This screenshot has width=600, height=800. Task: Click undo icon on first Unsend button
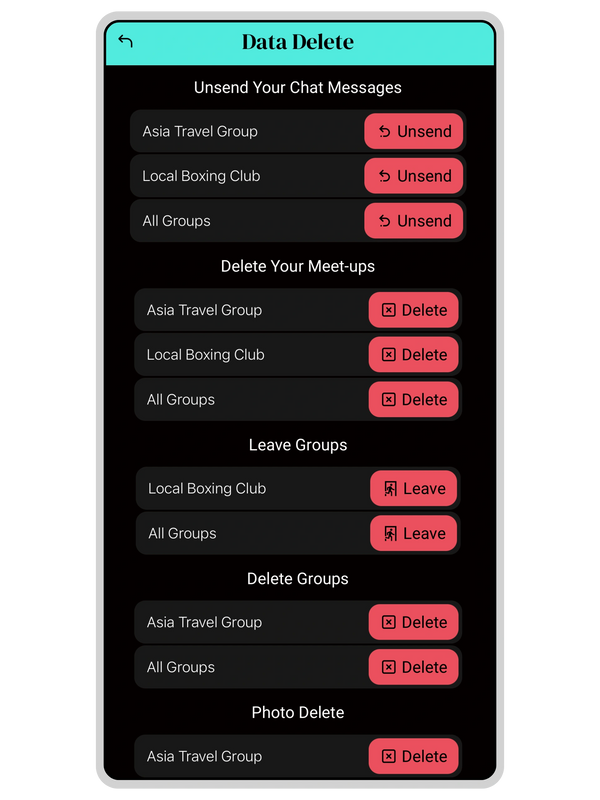385,131
